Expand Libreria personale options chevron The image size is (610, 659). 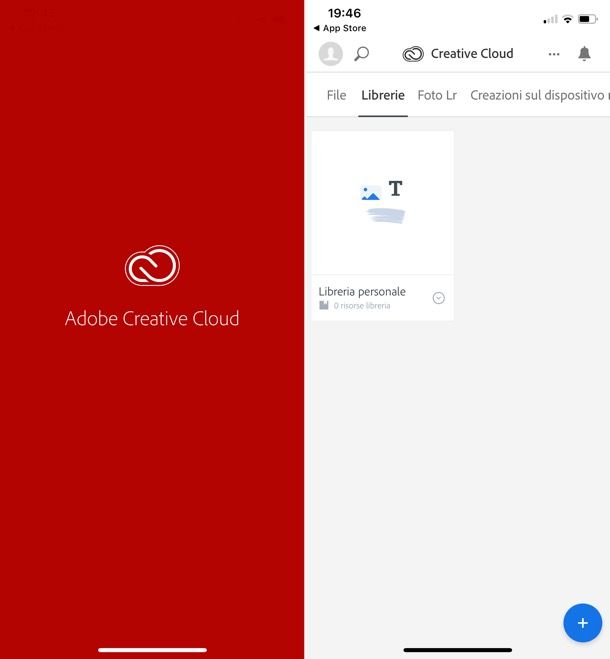click(438, 298)
